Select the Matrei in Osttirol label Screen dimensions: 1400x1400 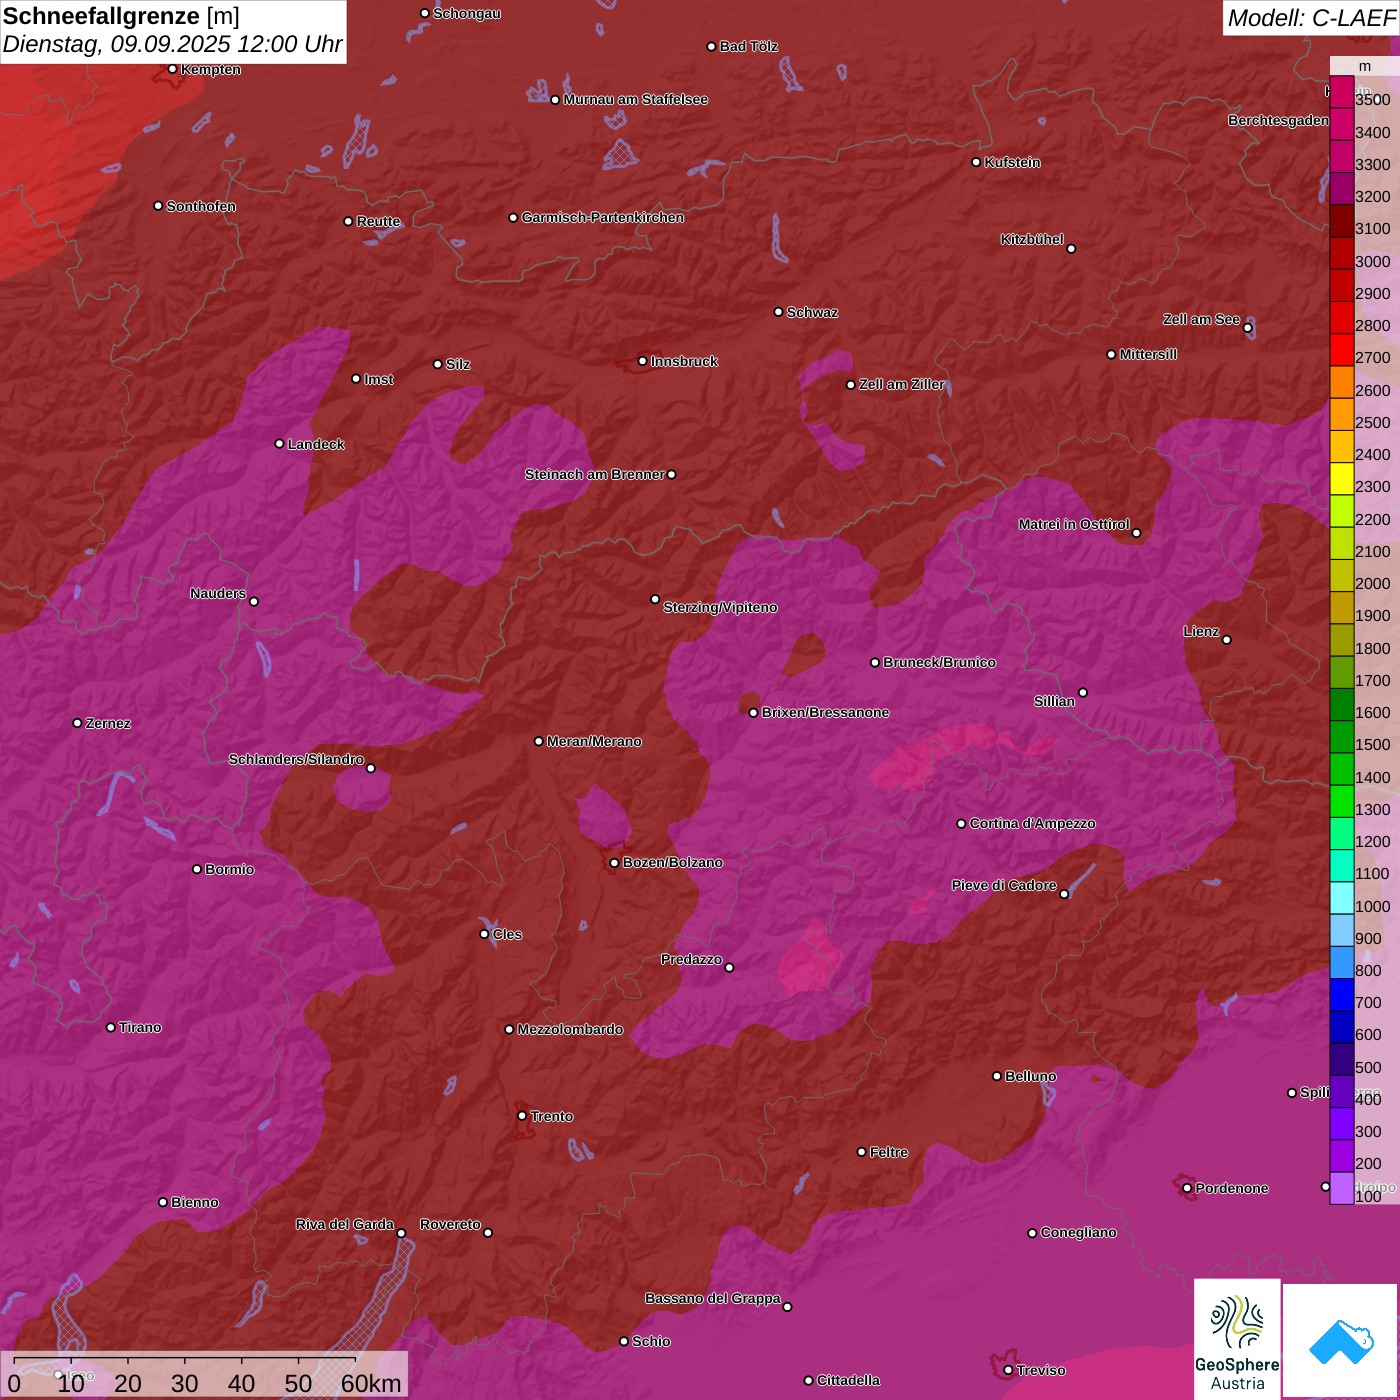(1074, 524)
